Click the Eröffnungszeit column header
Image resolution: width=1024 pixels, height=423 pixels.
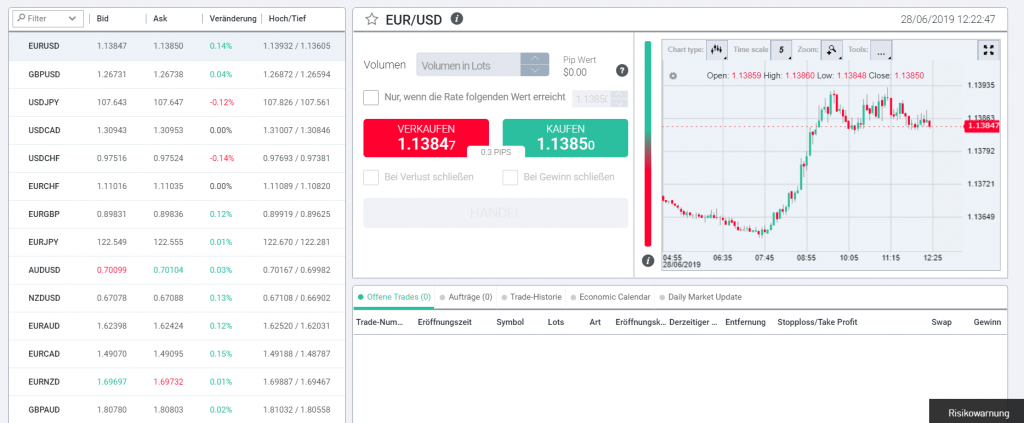(x=445, y=322)
